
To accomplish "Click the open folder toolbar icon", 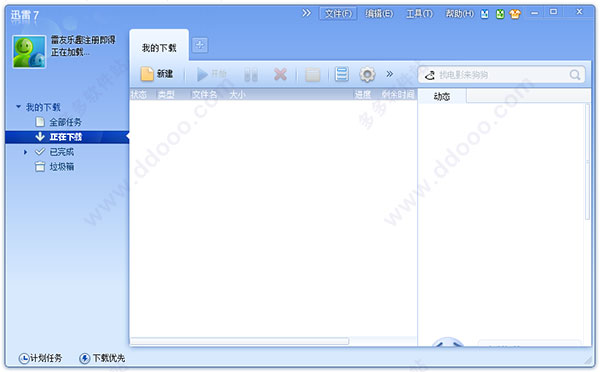I will pyautogui.click(x=313, y=75).
